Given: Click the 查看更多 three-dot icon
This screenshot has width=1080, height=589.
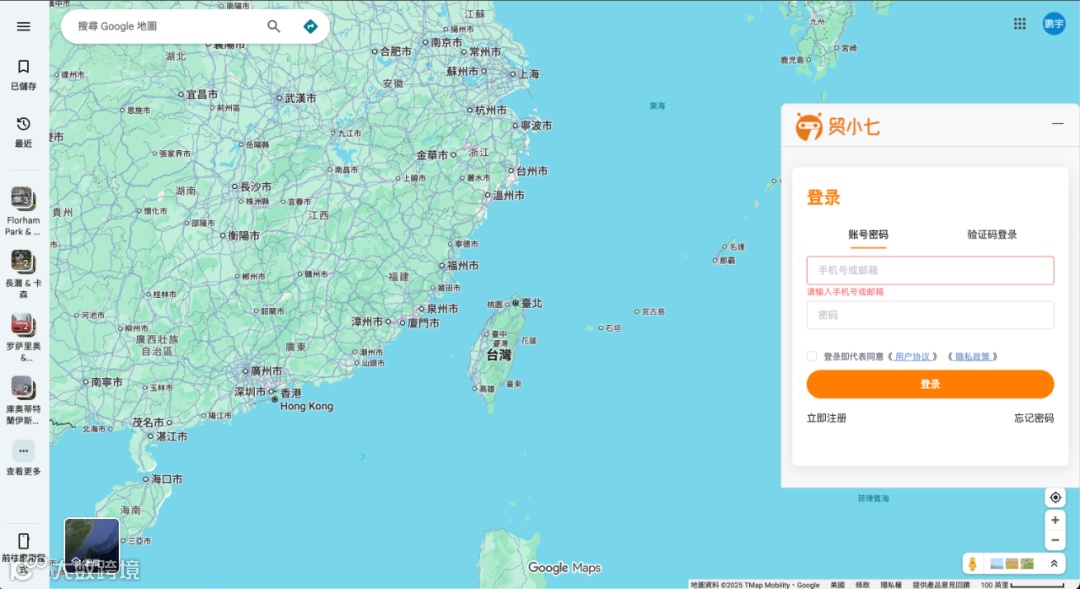Looking at the screenshot, I should pyautogui.click(x=23, y=451).
